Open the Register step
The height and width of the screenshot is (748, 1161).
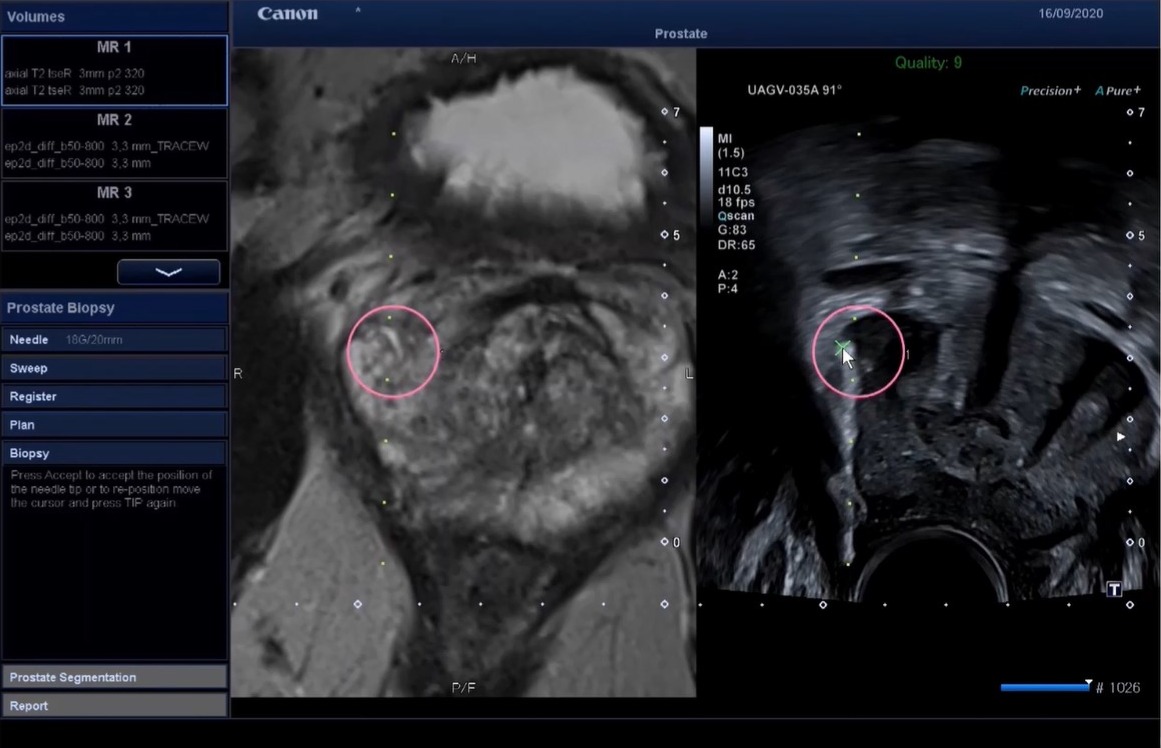(x=114, y=396)
